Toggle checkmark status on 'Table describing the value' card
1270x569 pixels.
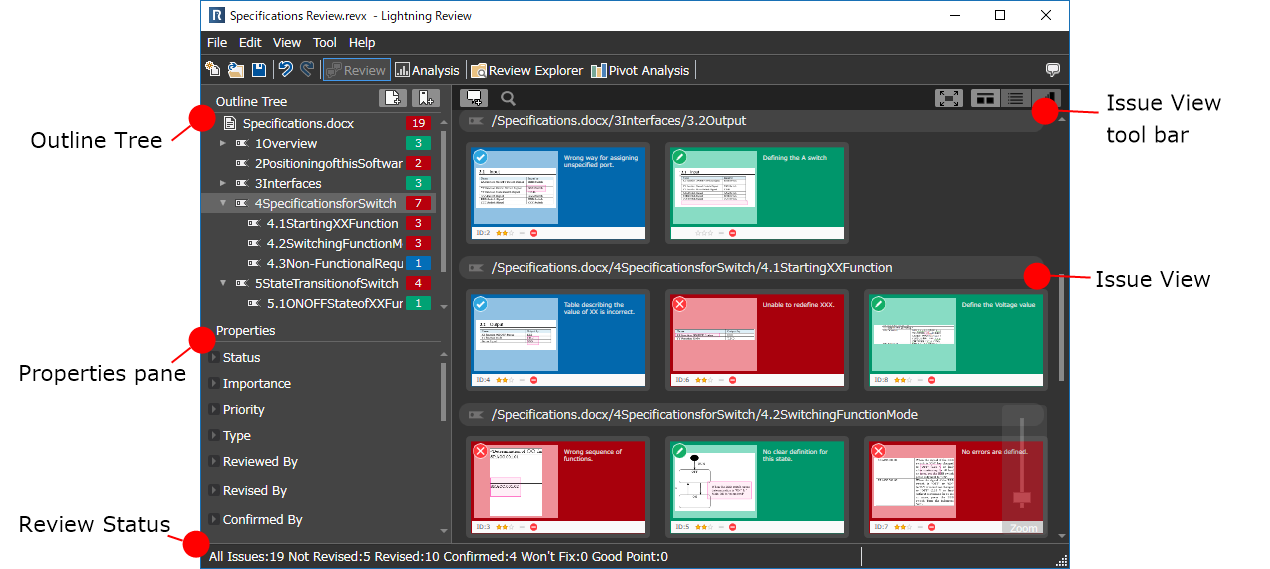pos(481,304)
